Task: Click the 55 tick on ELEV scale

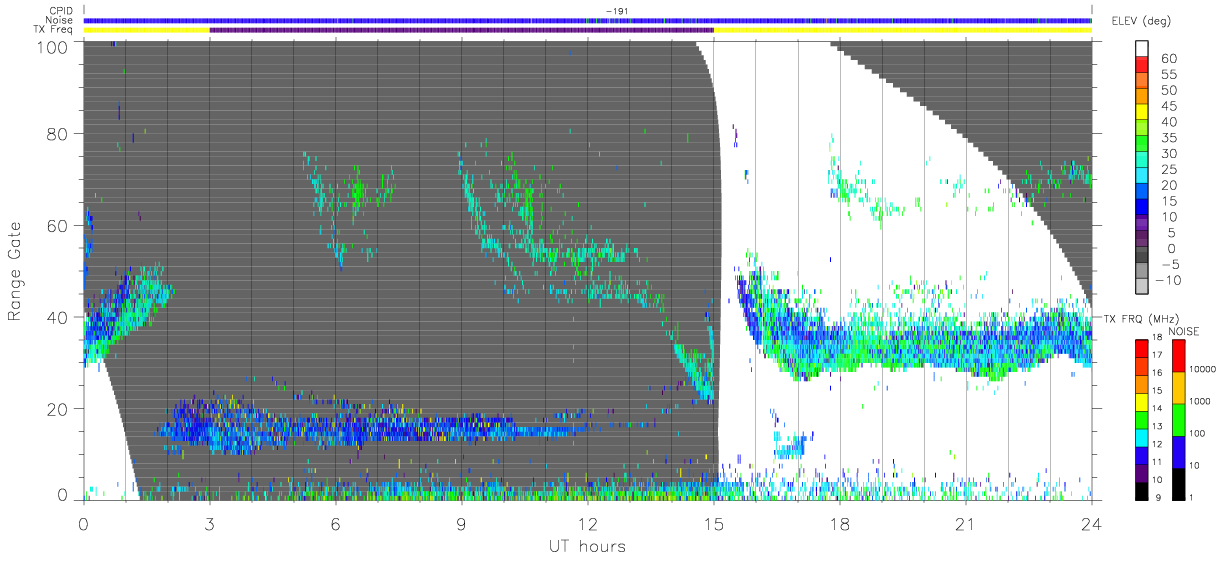Action: (1169, 74)
